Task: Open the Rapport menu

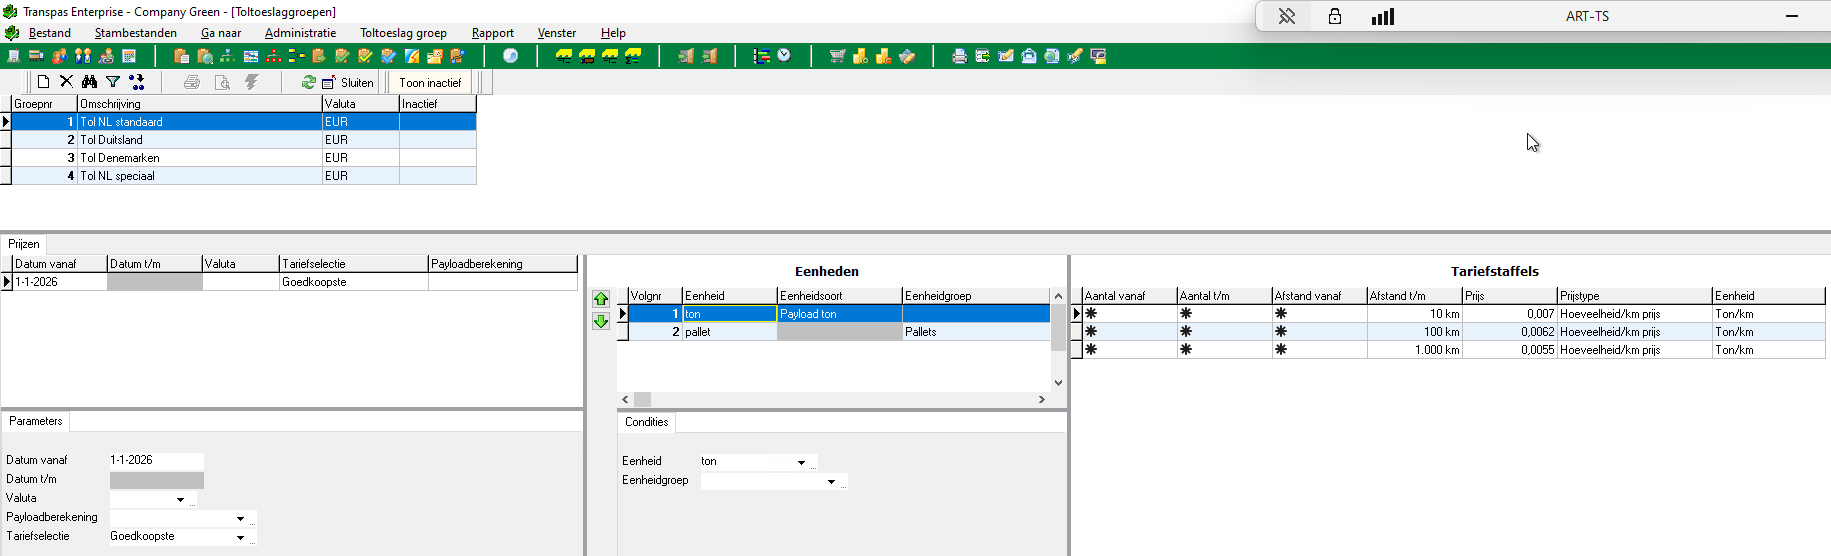Action: 493,33
